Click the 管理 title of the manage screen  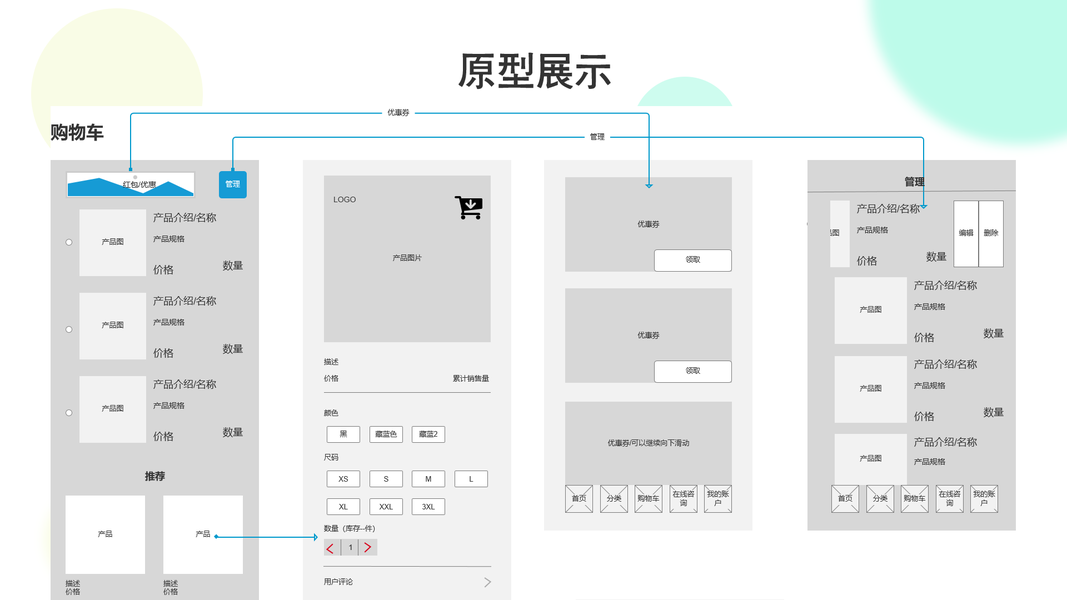(x=915, y=182)
